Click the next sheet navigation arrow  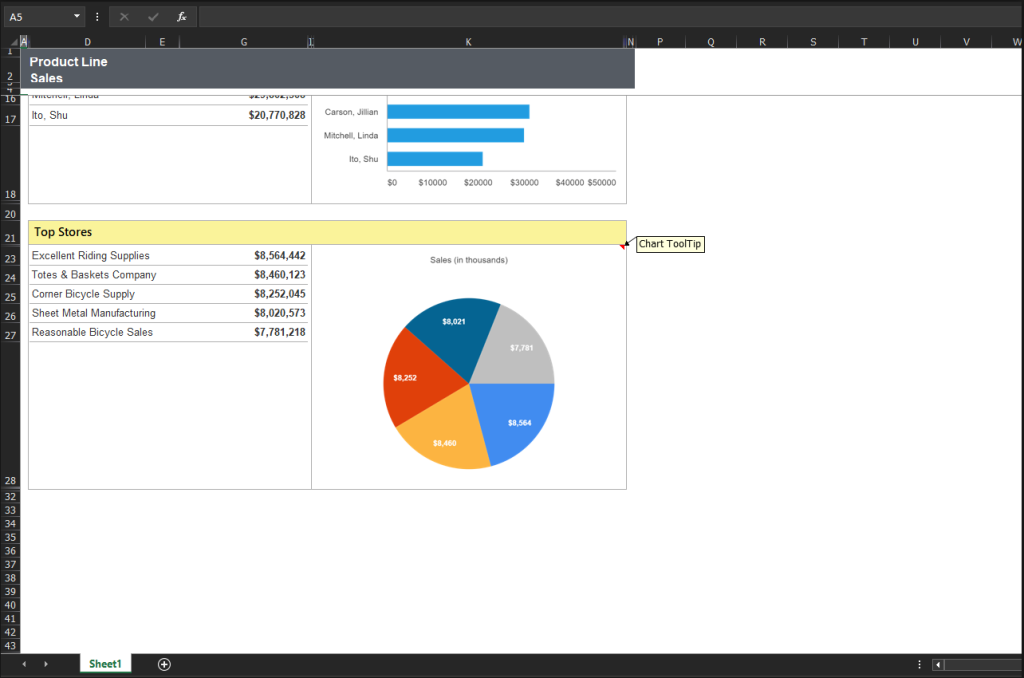46,664
